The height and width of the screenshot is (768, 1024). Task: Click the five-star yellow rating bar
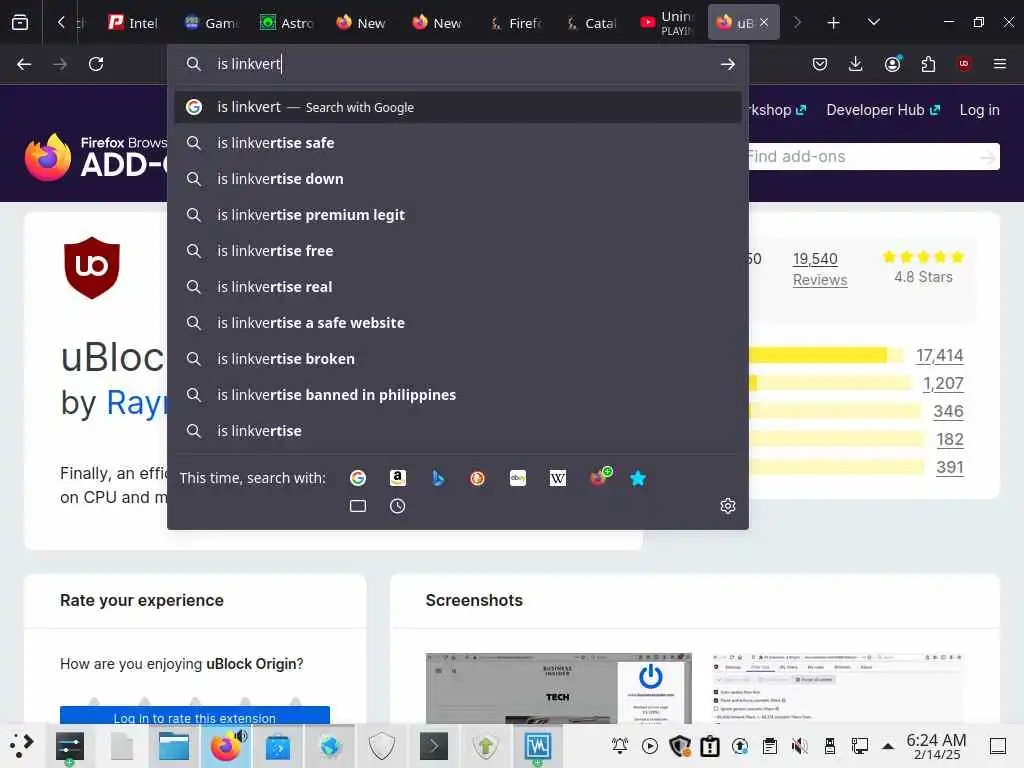[x=825, y=355]
